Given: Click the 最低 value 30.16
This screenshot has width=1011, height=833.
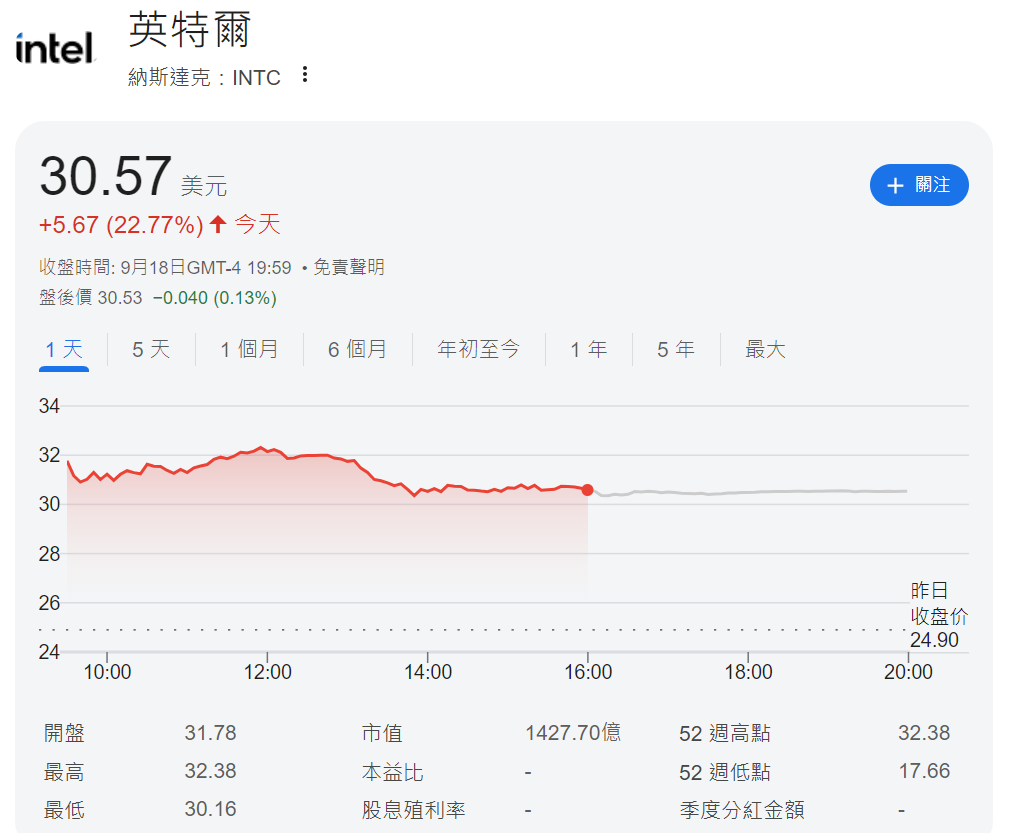Looking at the screenshot, I should click(x=210, y=809).
